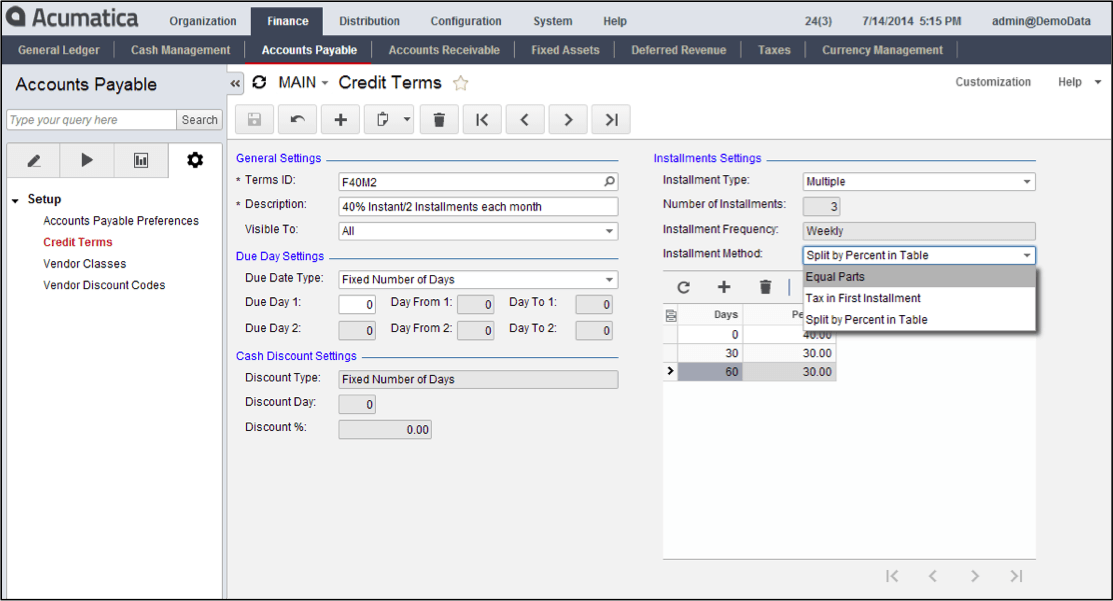Viewport: 1113px width, 601px height.
Task: Go to last page of installments grid
Action: point(1016,576)
